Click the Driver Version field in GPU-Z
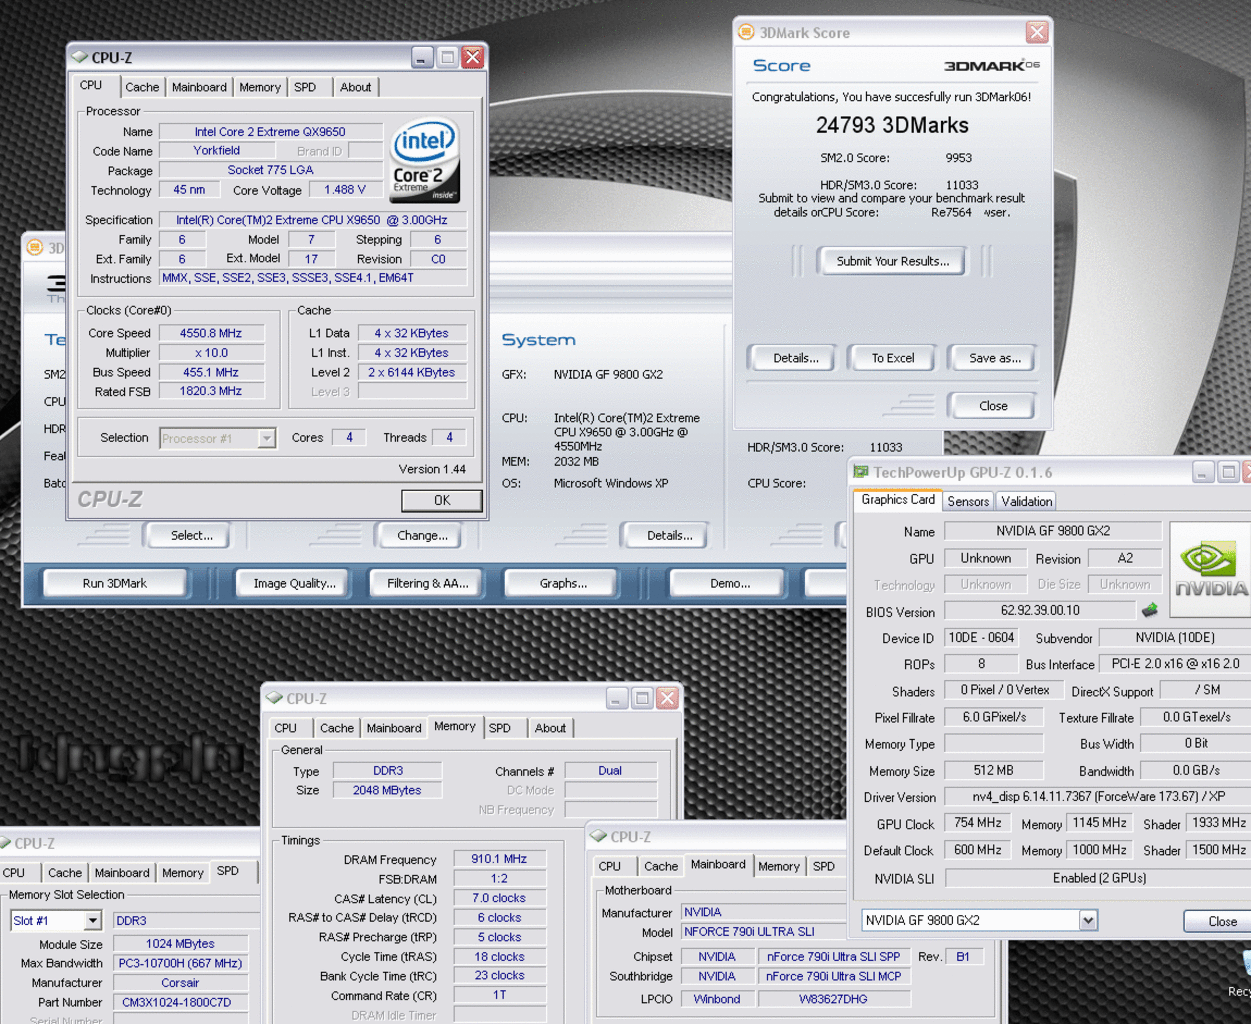This screenshot has width=1251, height=1024. pos(1098,797)
